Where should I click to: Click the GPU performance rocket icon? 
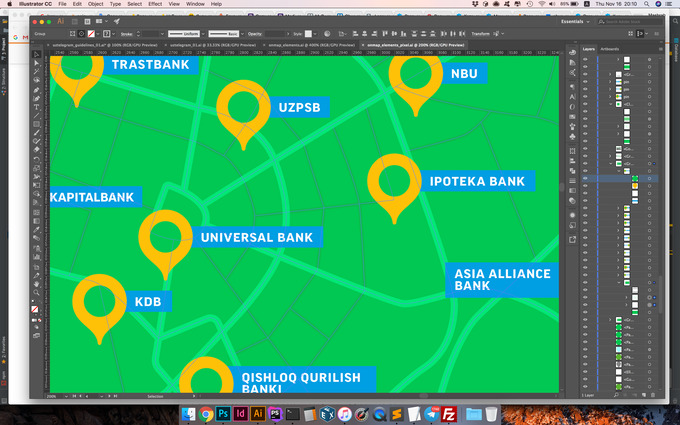point(115,20)
